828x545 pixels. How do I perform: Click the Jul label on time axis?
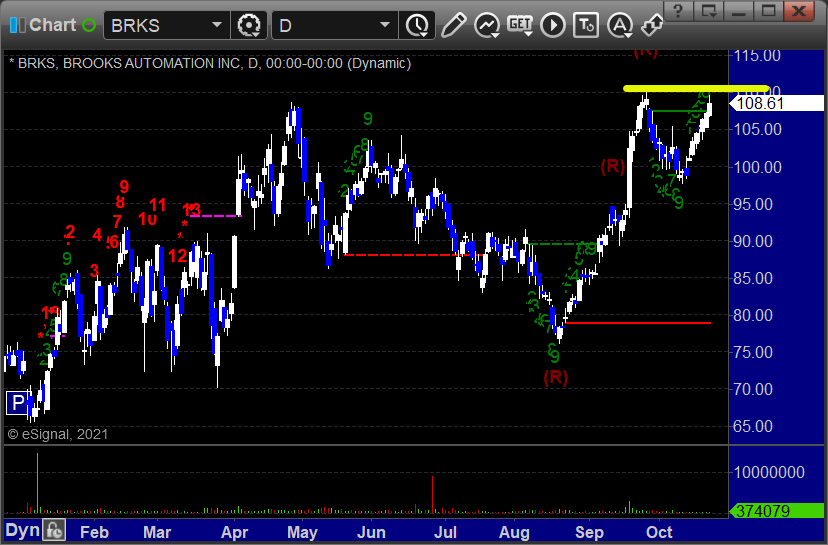point(446,532)
